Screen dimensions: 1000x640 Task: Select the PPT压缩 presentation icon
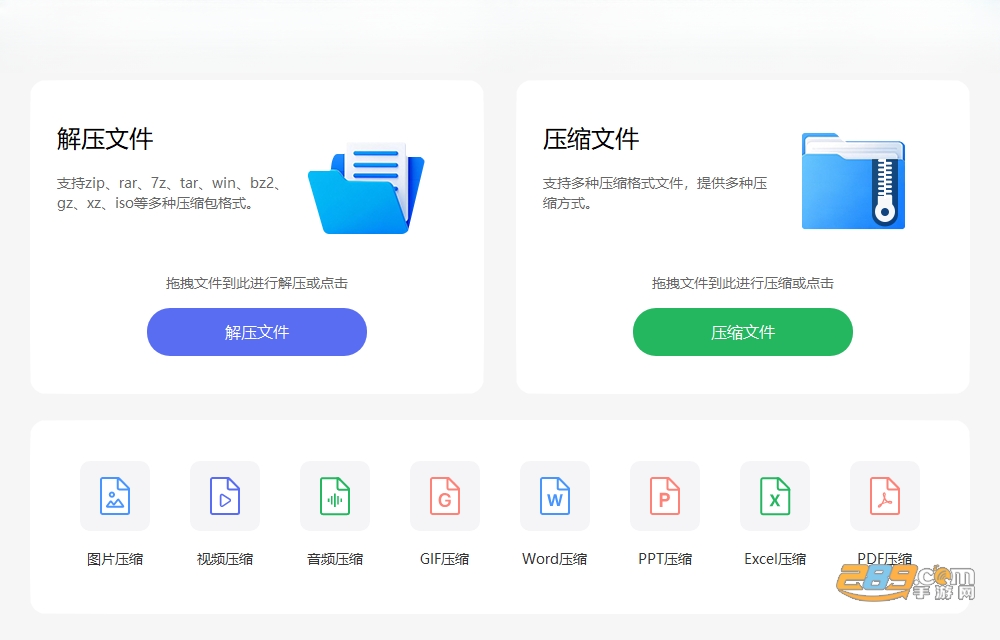pyautogui.click(x=665, y=496)
